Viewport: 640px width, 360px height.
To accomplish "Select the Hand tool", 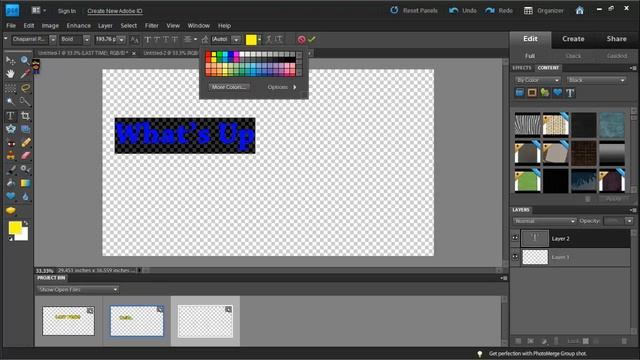I will pos(10,74).
